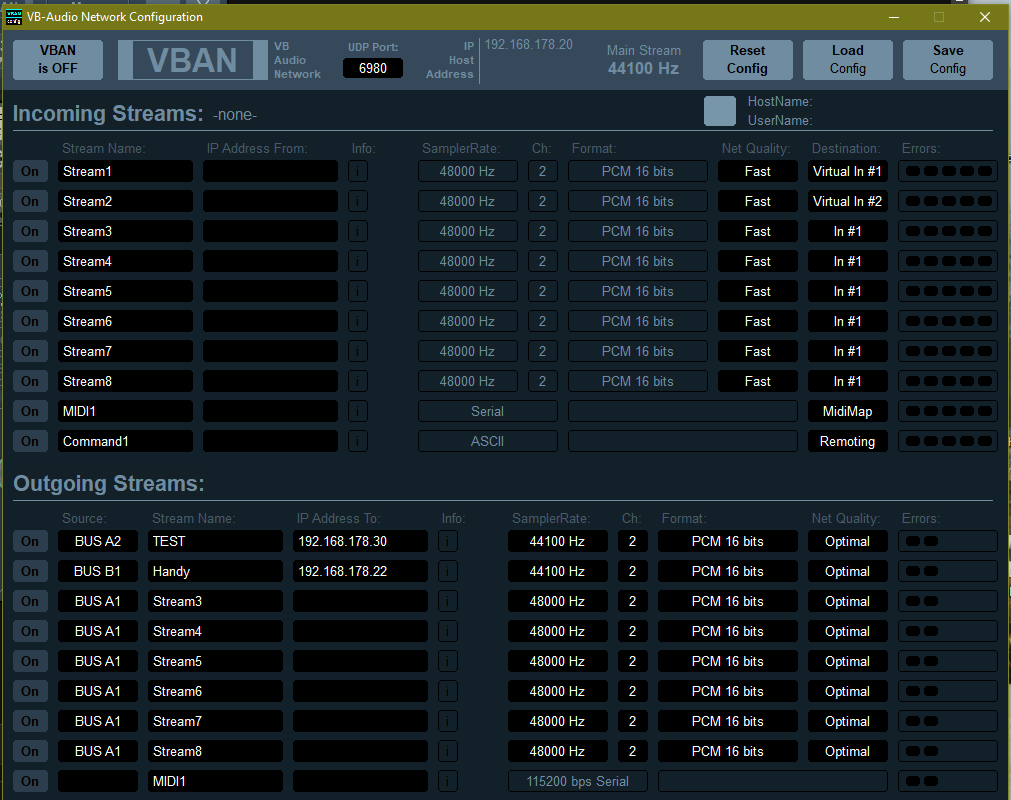Enable outgoing Handy stream
This screenshot has height=800, width=1011.
click(30, 571)
